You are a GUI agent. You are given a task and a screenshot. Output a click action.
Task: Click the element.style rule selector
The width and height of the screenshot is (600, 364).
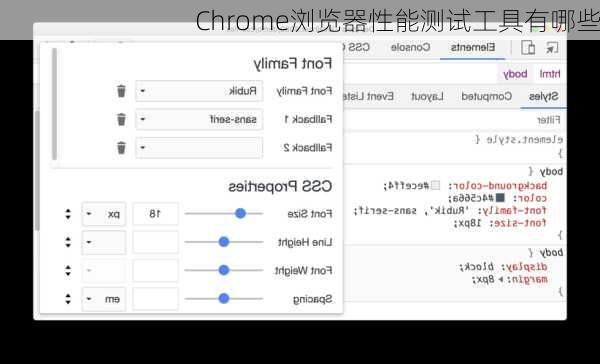point(524,140)
